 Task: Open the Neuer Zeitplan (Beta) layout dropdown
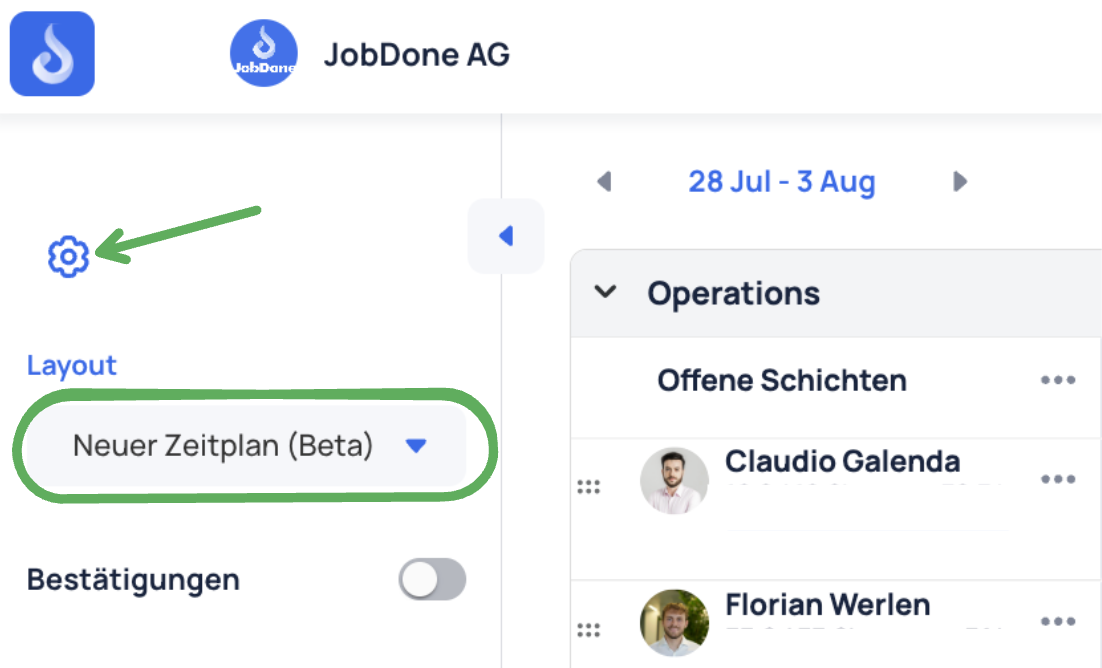(x=245, y=446)
